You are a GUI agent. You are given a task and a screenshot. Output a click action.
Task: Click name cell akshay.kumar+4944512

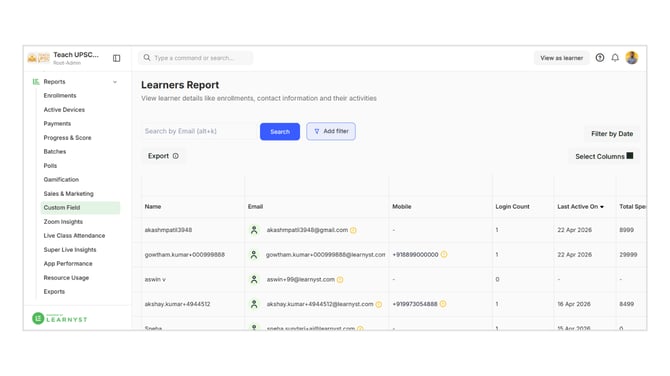tap(177, 304)
